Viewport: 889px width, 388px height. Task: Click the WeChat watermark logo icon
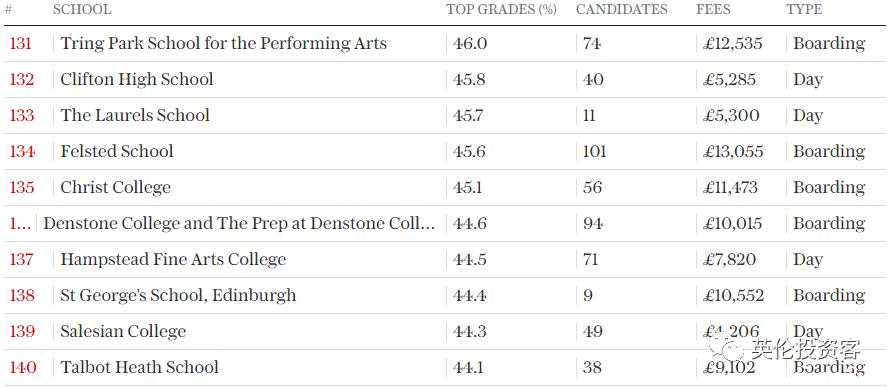[x=727, y=347]
